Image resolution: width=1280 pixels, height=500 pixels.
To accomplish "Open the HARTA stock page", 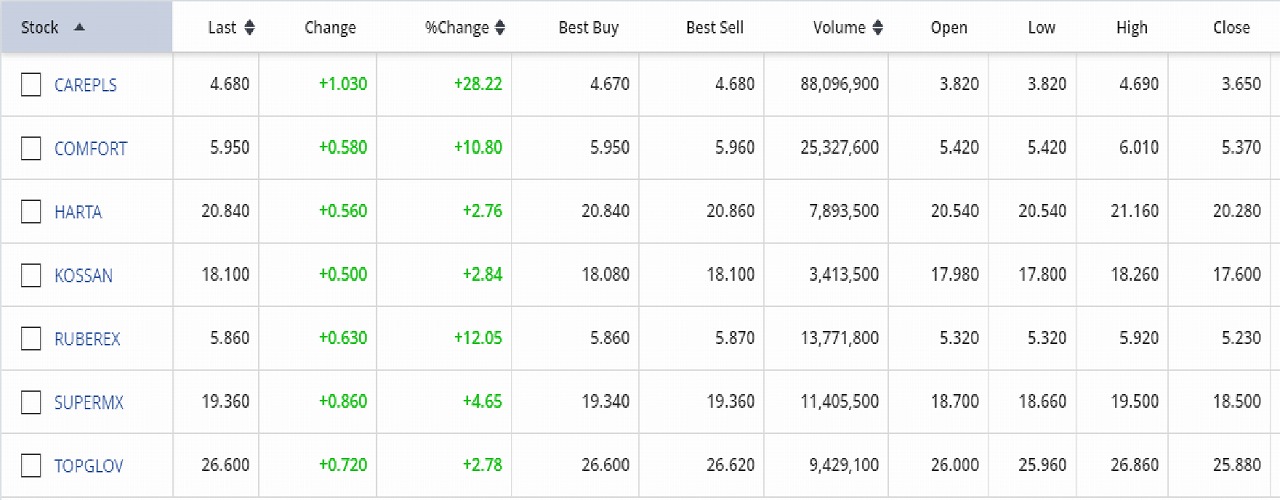I will pos(78,212).
